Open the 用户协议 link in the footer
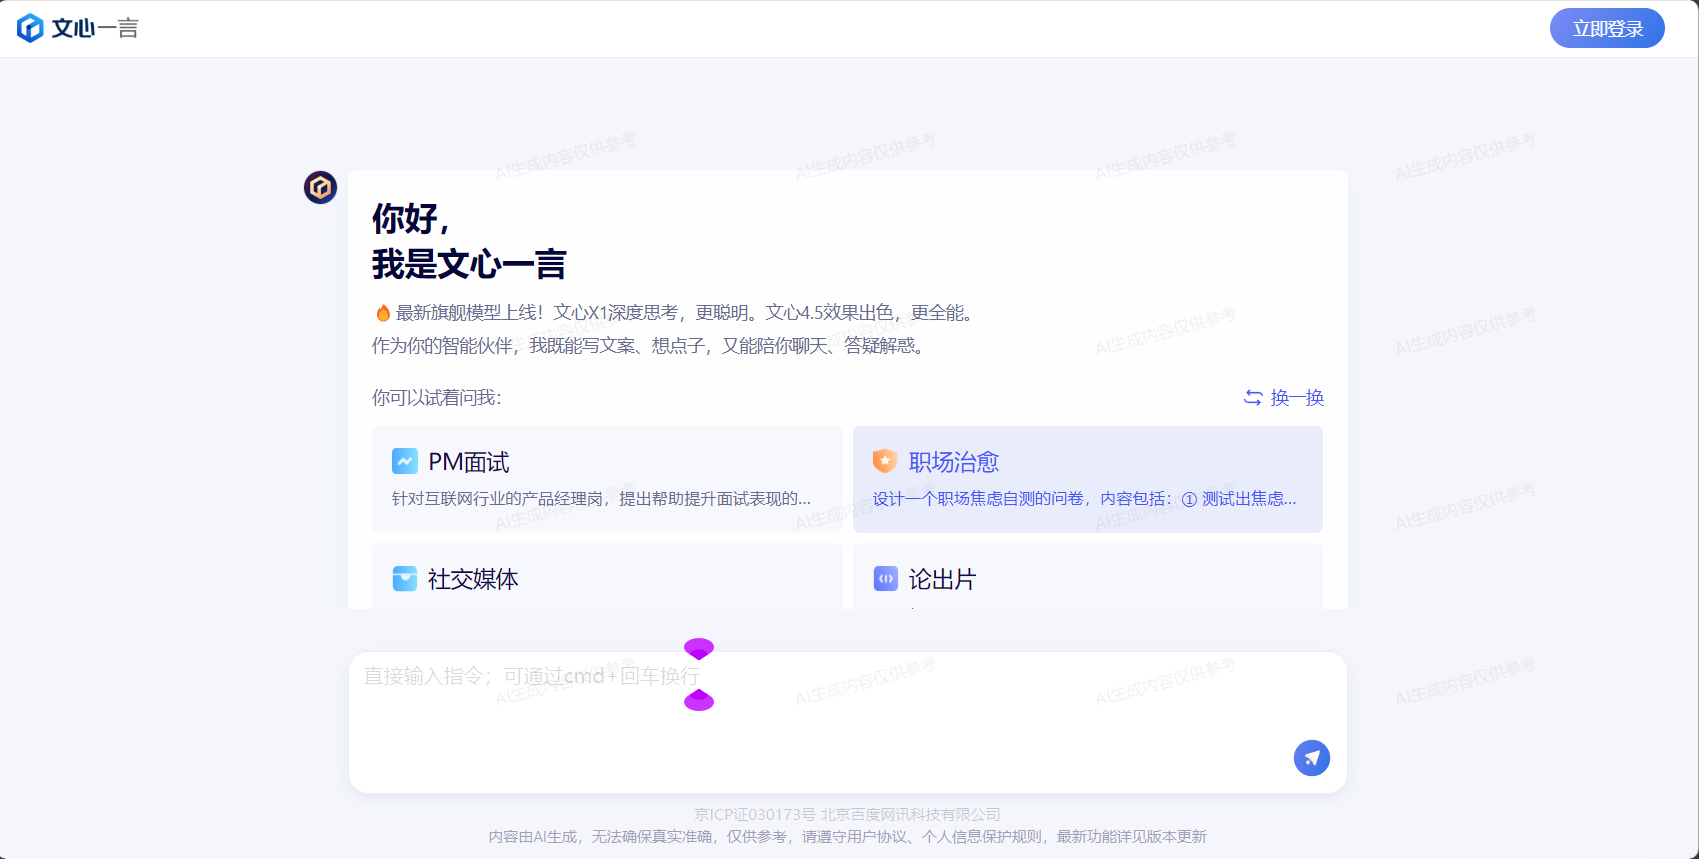 (x=877, y=837)
